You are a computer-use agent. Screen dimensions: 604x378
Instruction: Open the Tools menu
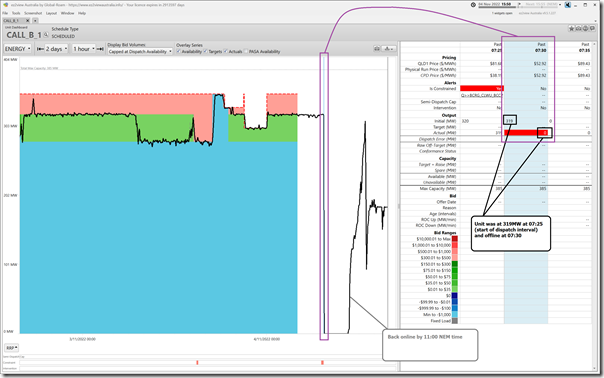point(16,13)
